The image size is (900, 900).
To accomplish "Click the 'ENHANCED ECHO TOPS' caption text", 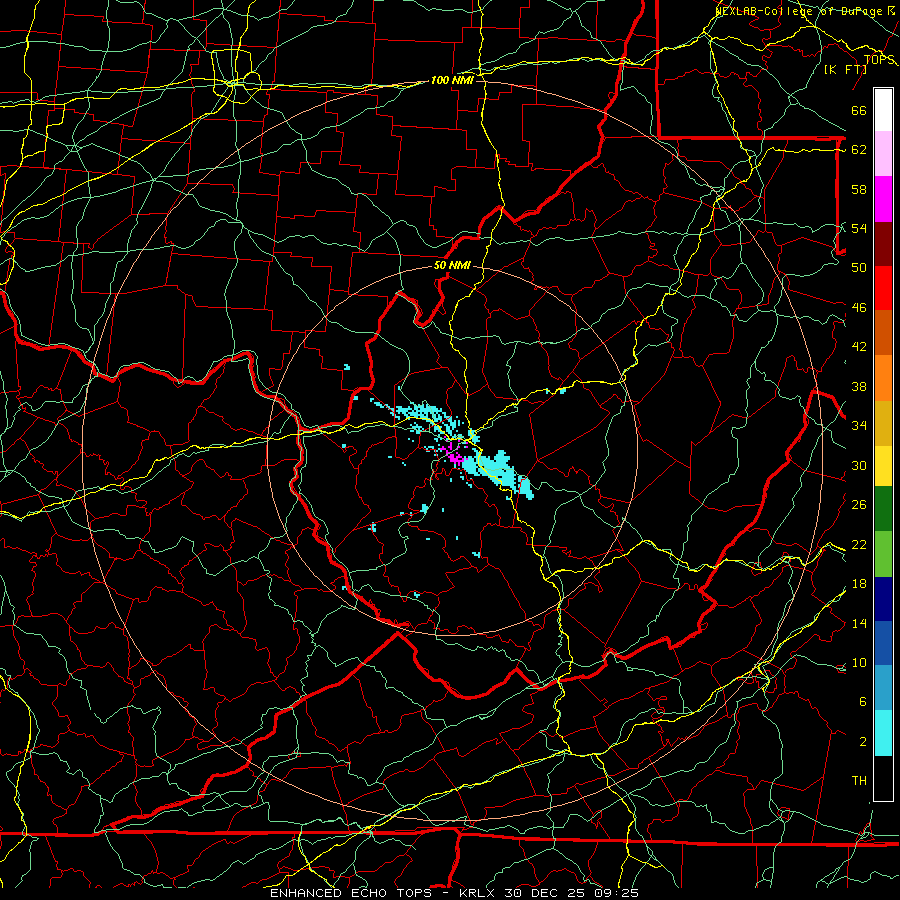I will tap(351, 893).
